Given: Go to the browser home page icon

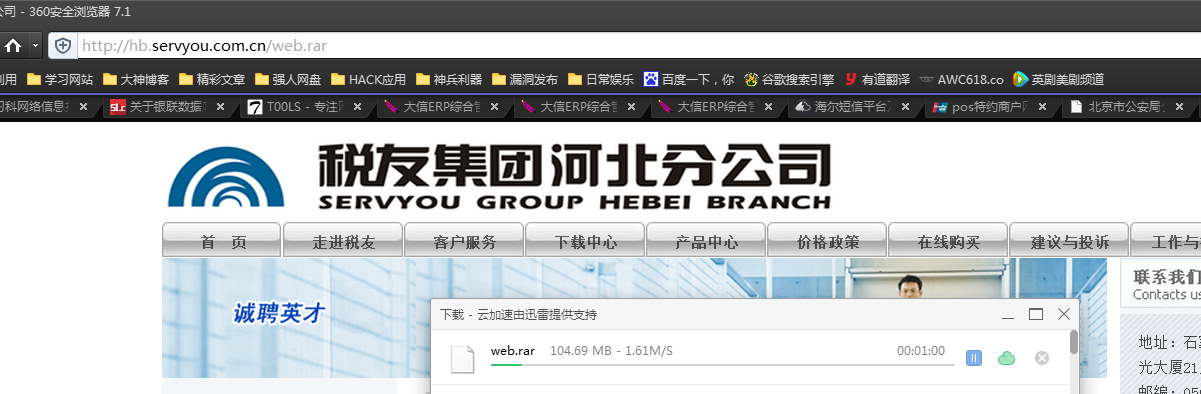Looking at the screenshot, I should 13,46.
